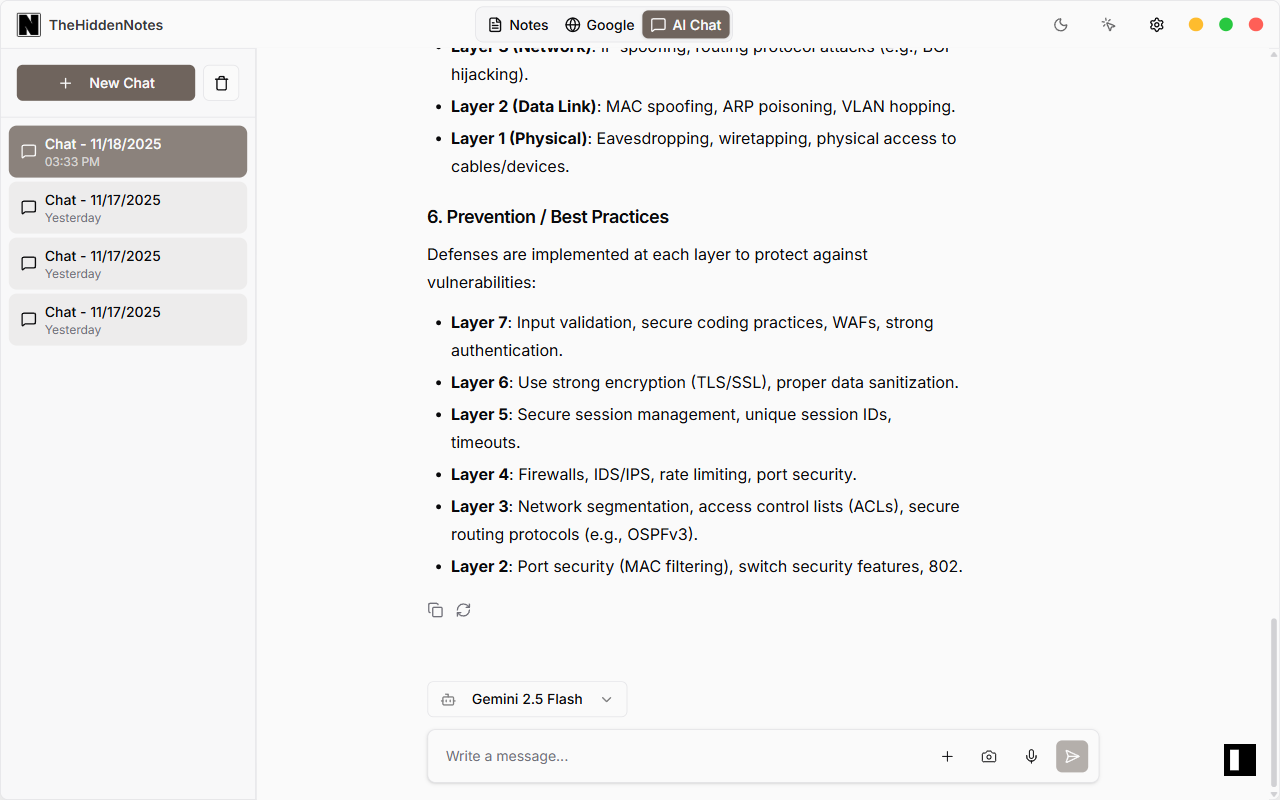Toggle the AI cursor assistant sparkle icon
Viewport: 1280px width, 800px height.
tap(1108, 24)
